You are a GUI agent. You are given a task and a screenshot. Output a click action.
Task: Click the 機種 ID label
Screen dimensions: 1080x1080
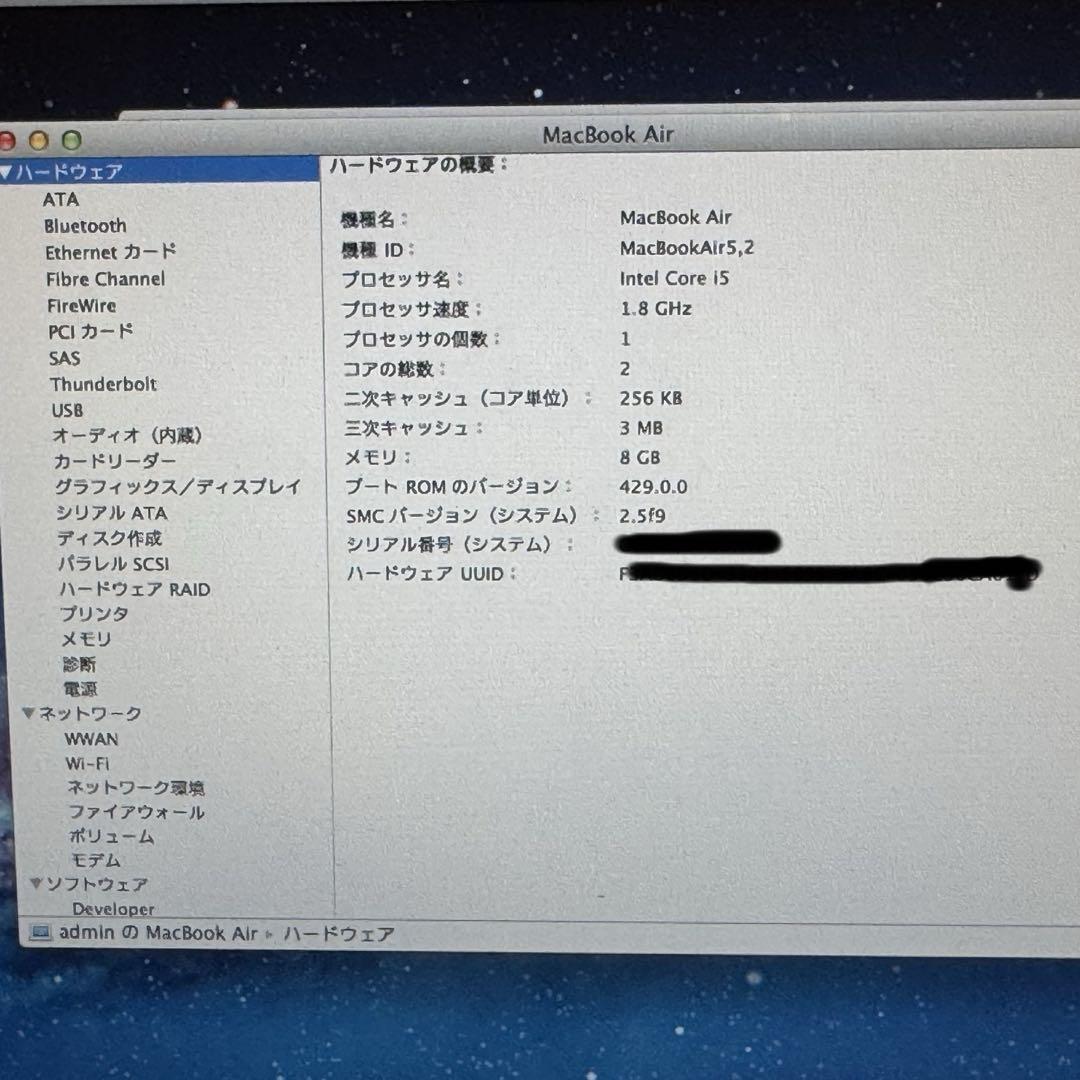377,249
